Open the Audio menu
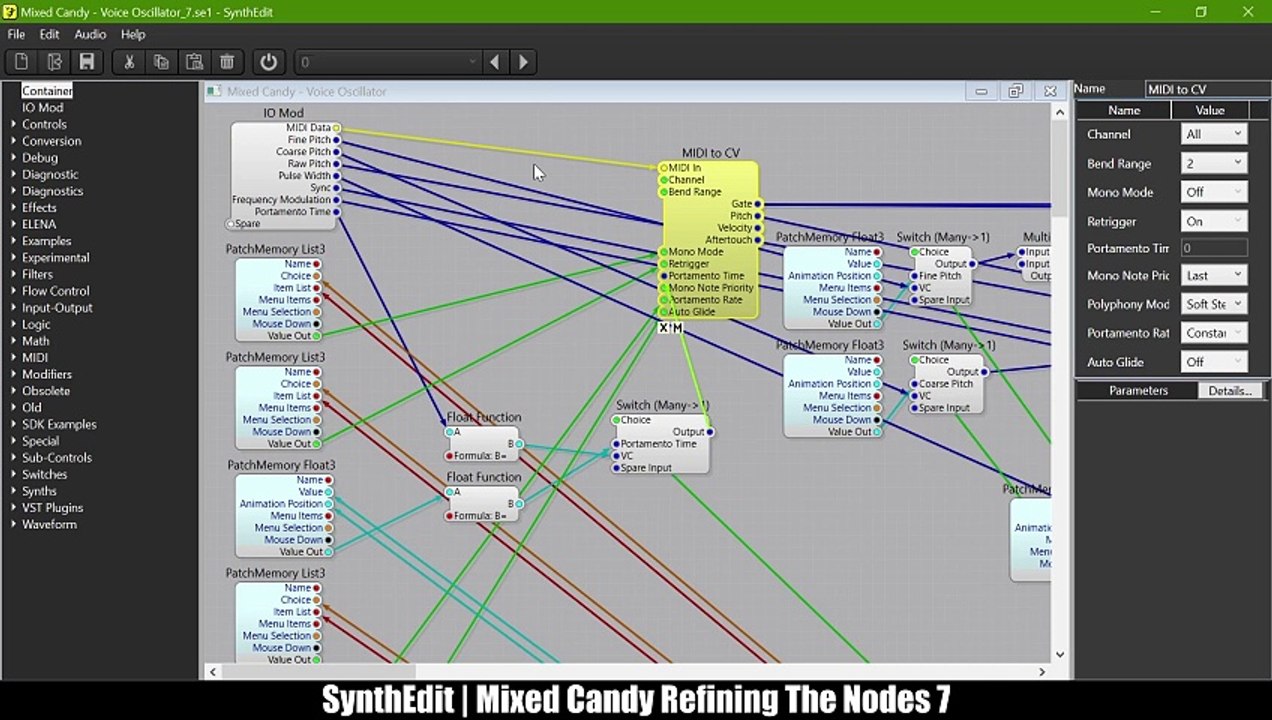1272x720 pixels. point(90,34)
